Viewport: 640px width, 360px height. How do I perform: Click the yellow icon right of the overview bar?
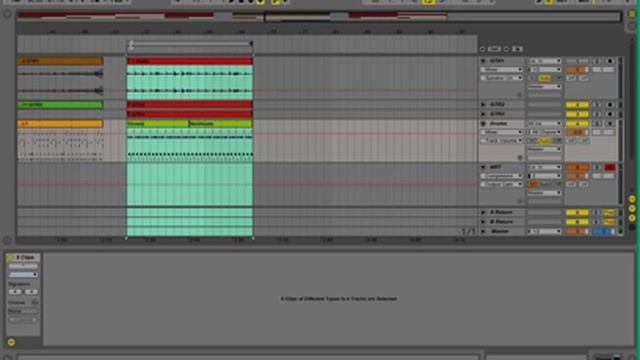[x=632, y=14]
